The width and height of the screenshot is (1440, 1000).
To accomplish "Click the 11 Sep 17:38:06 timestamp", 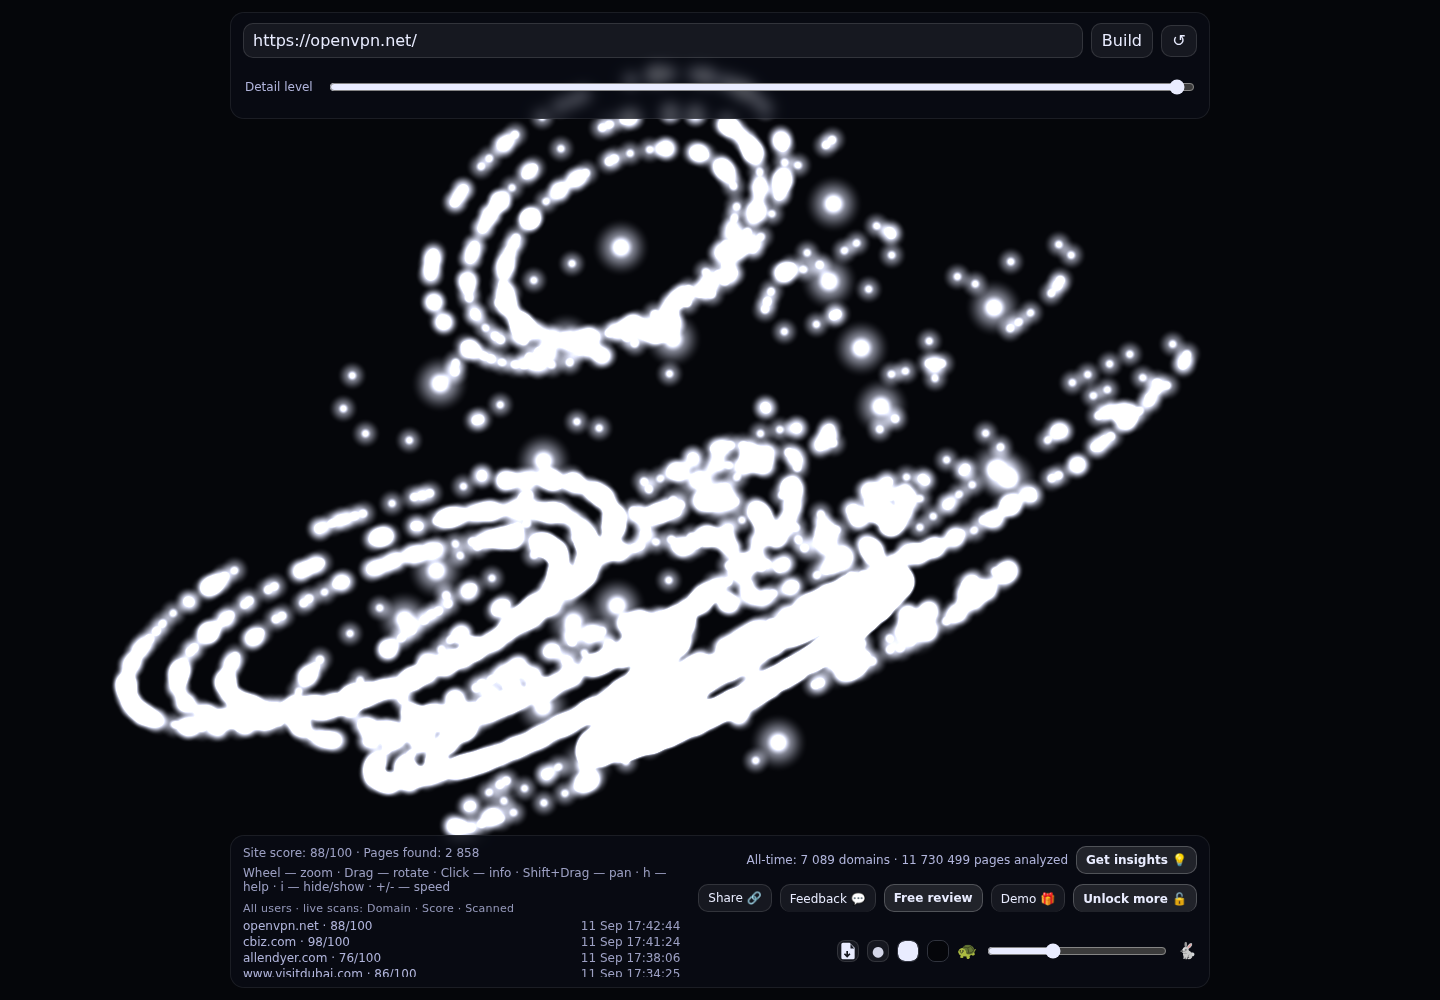I will pyautogui.click(x=630, y=958).
